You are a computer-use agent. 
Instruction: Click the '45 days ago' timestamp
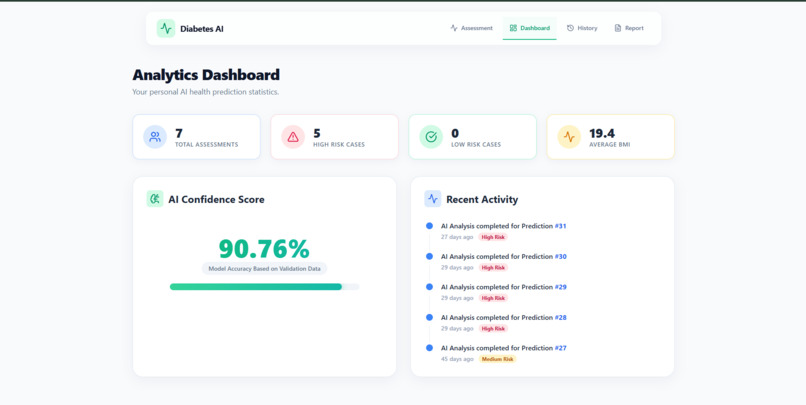(x=457, y=359)
